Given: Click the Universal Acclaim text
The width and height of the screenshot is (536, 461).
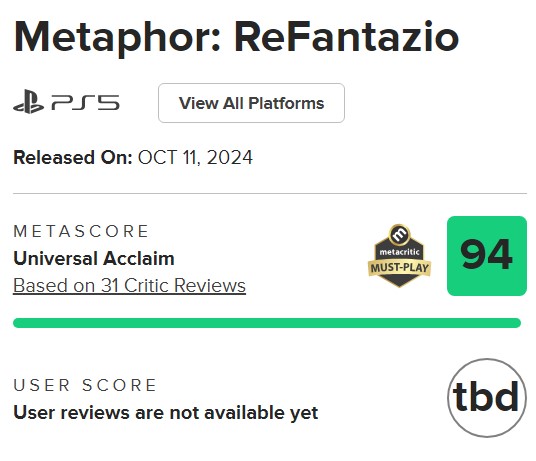Looking at the screenshot, I should (94, 258).
